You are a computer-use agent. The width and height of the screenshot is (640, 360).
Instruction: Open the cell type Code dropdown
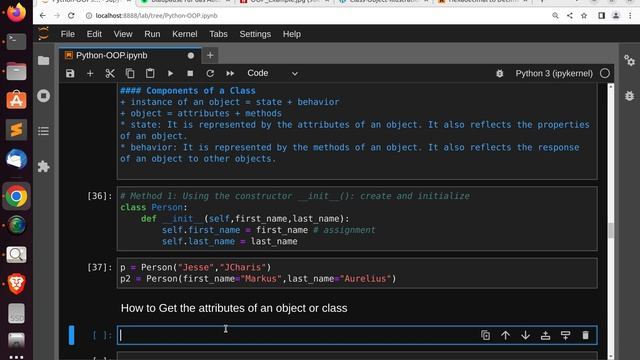(272, 73)
